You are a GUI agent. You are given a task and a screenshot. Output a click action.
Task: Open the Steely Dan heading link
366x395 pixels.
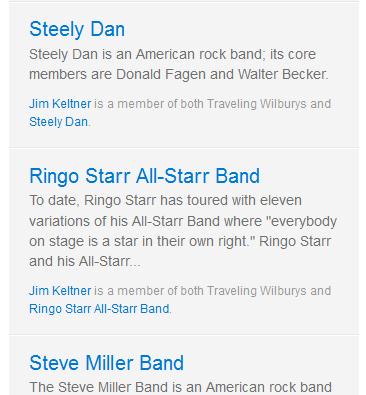pyautogui.click(x=77, y=29)
